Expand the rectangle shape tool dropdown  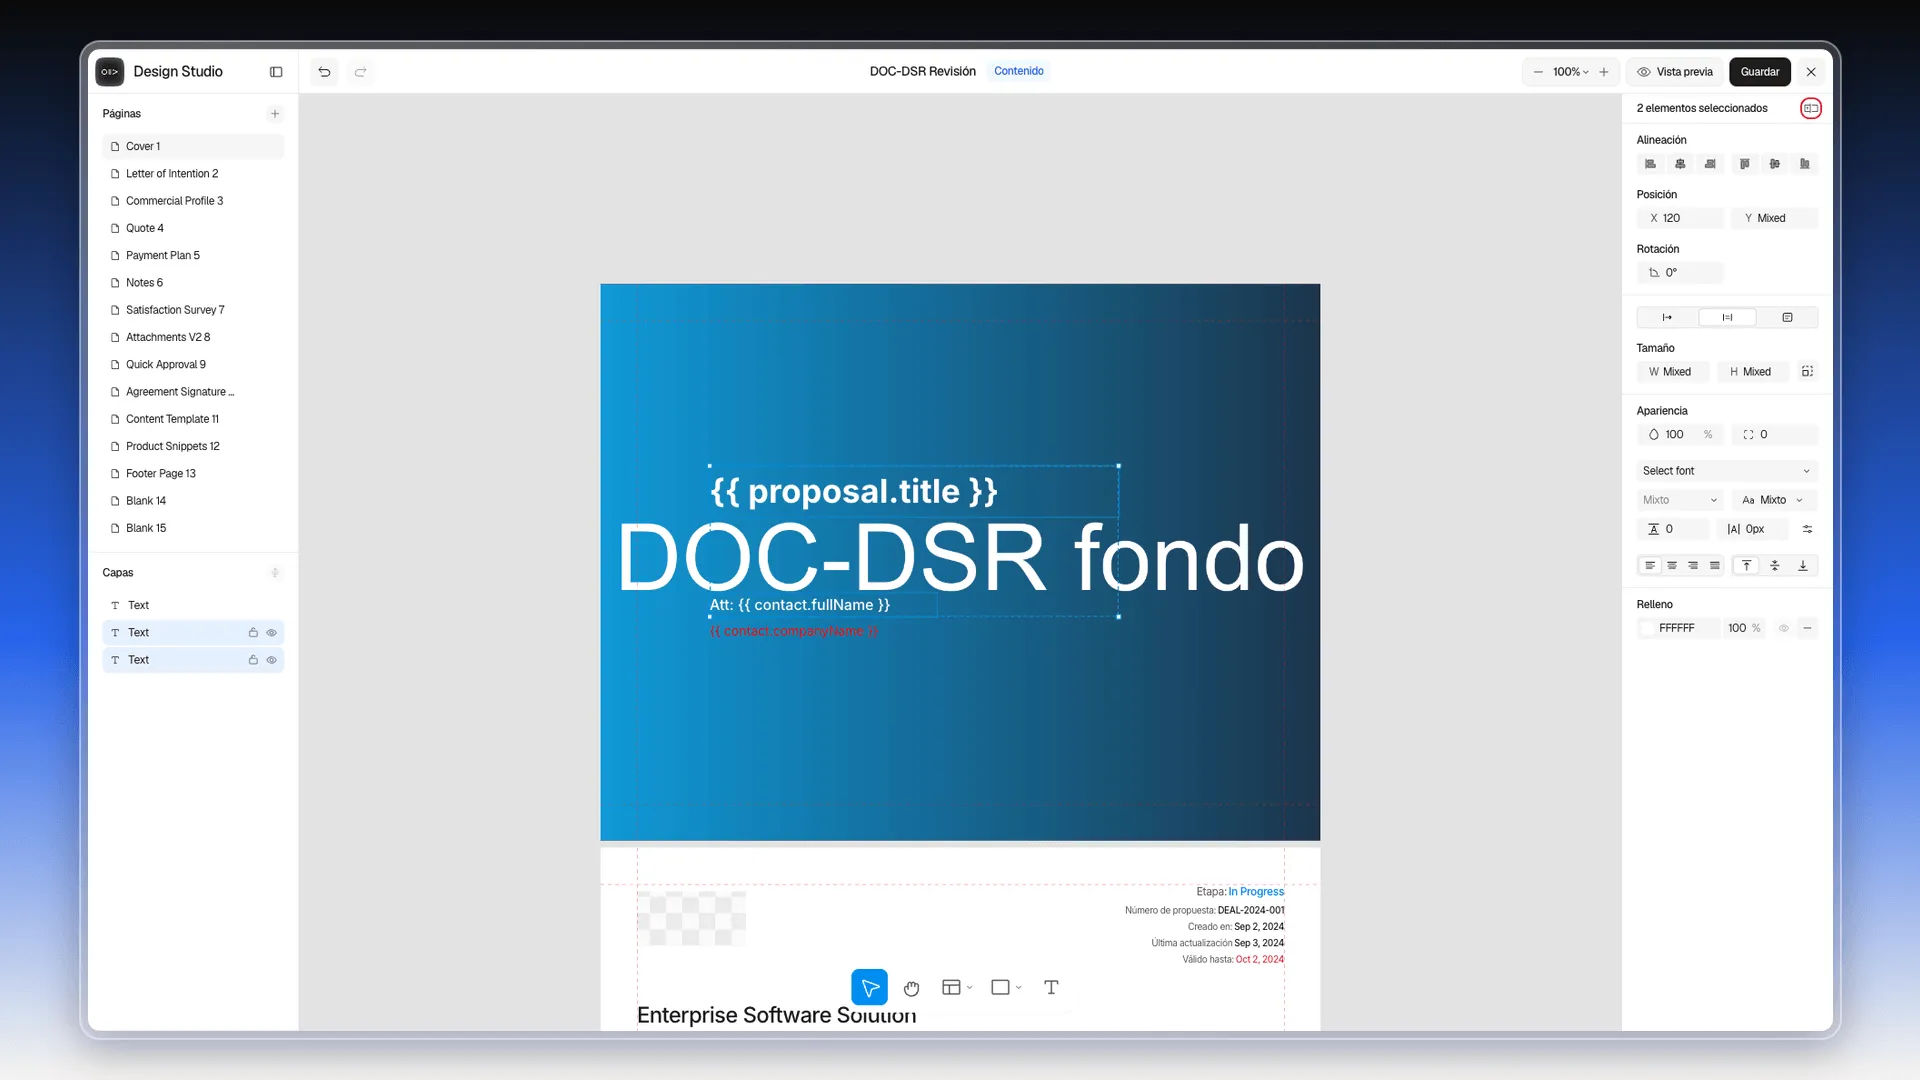pos(1018,988)
